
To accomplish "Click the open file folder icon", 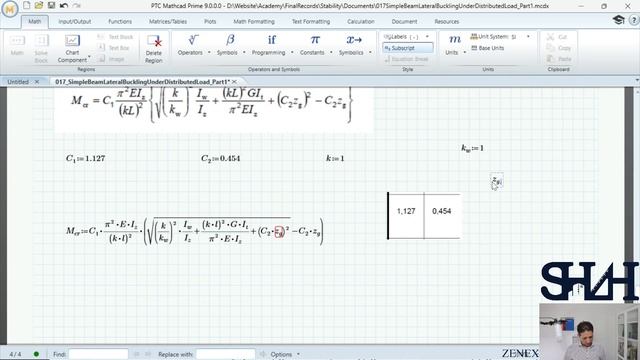I will [39, 5].
